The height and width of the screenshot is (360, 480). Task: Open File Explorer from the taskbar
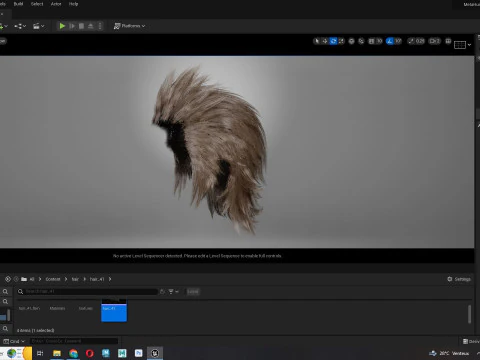(x=57, y=353)
